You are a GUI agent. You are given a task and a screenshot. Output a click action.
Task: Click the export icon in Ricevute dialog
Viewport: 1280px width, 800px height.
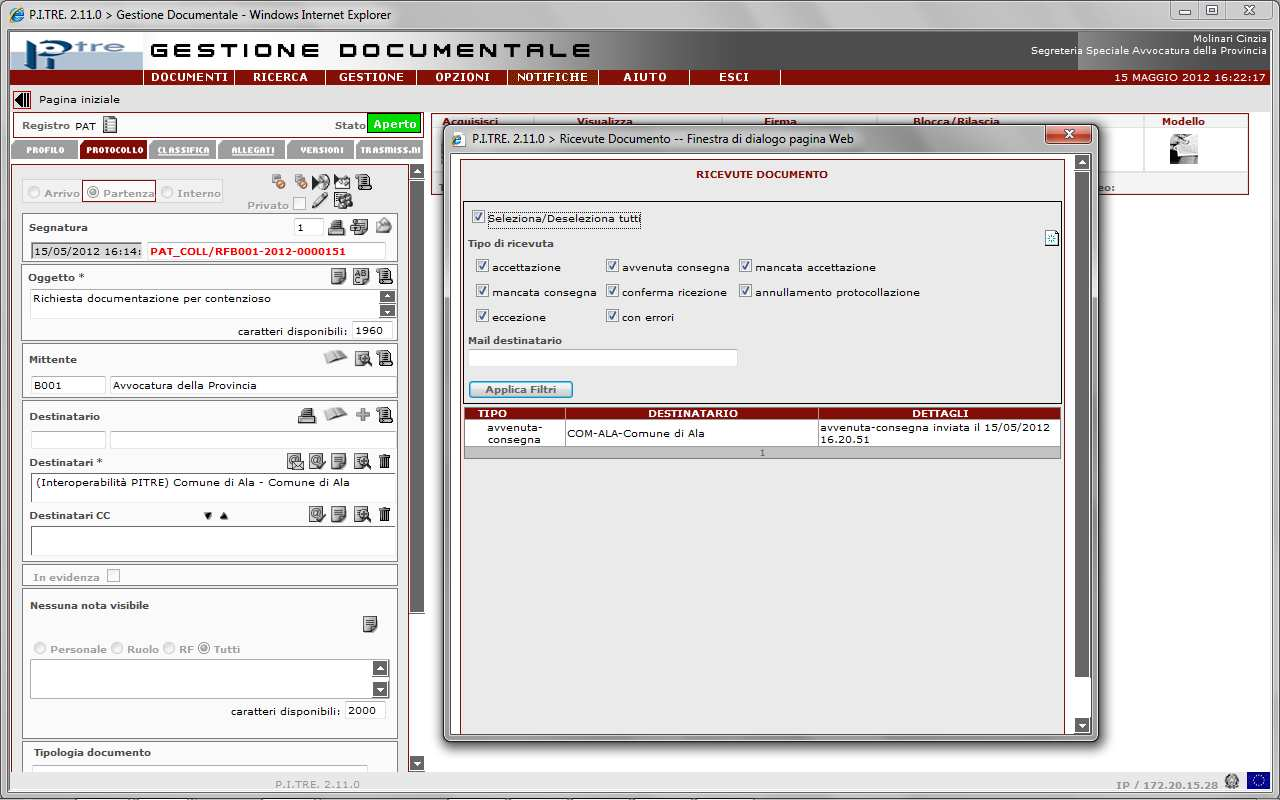[x=1052, y=237]
